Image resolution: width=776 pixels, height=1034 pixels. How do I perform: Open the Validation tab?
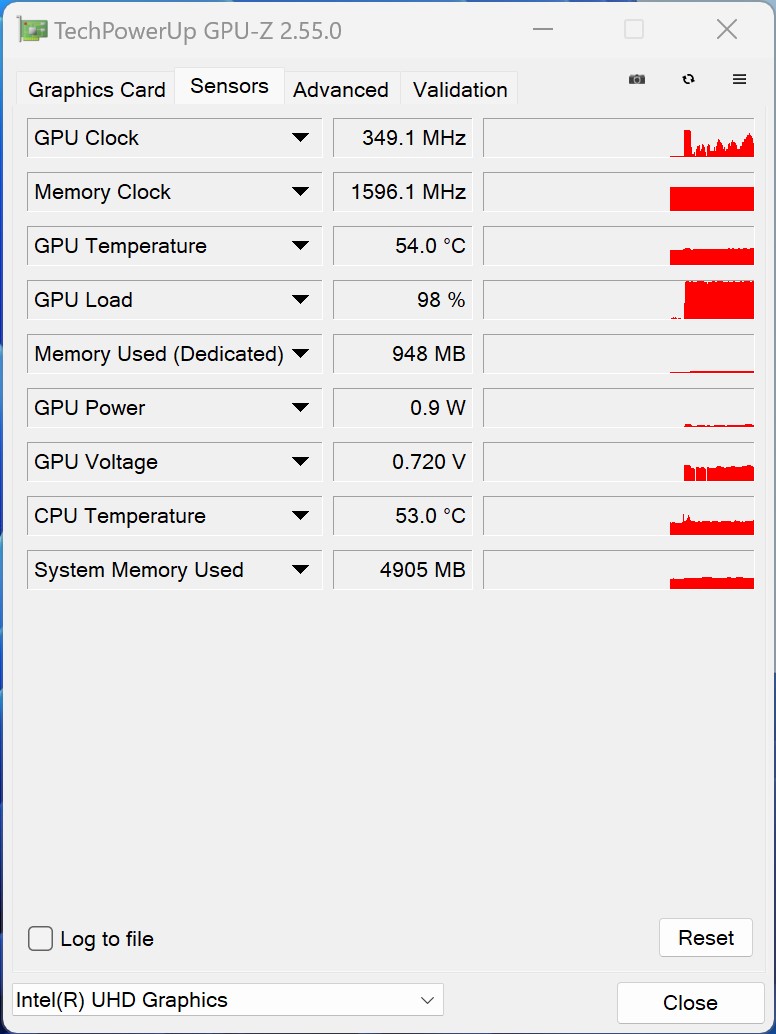[460, 90]
